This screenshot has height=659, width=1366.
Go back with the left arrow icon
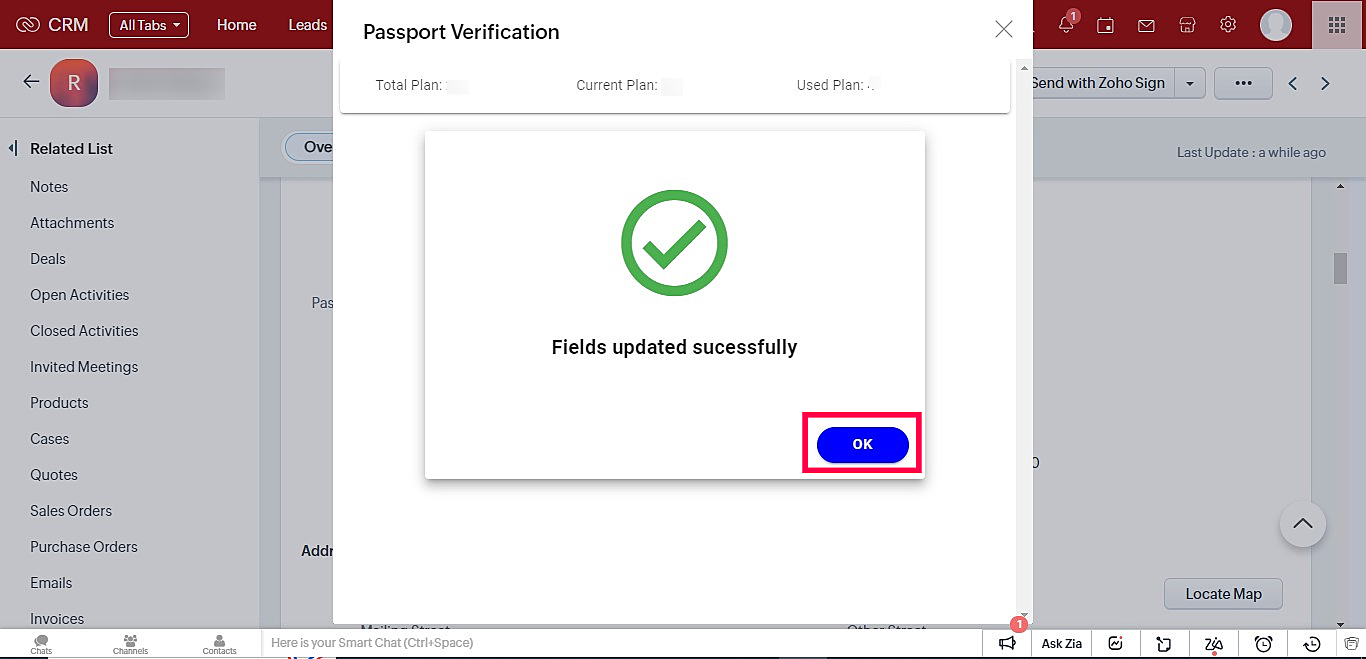coord(31,82)
